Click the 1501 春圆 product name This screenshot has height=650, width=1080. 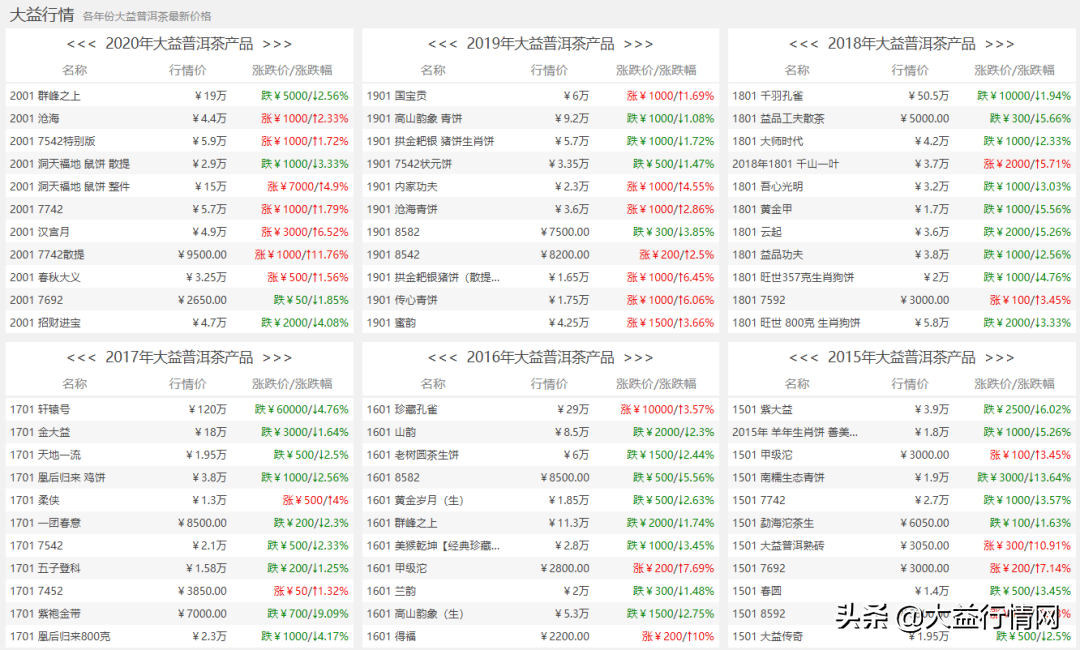(756, 591)
